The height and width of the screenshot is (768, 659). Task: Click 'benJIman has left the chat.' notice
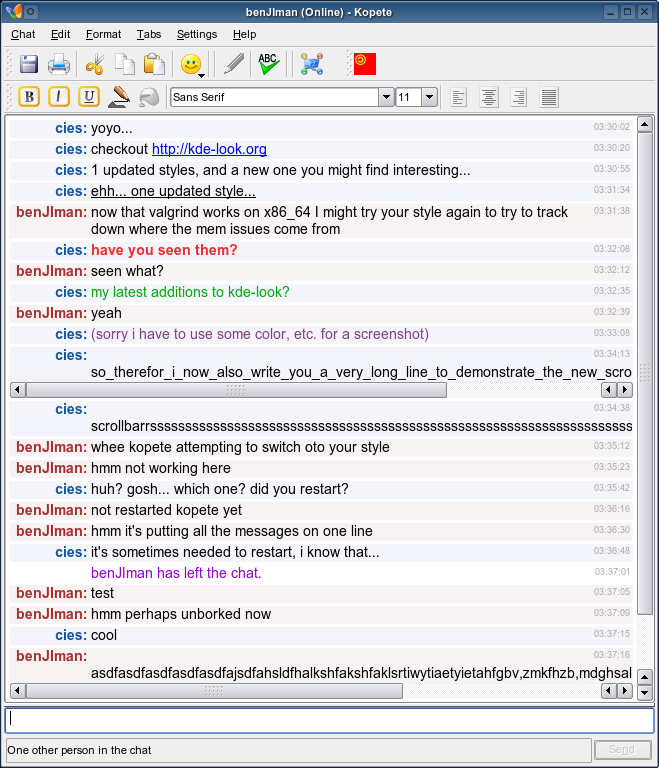[x=176, y=573]
